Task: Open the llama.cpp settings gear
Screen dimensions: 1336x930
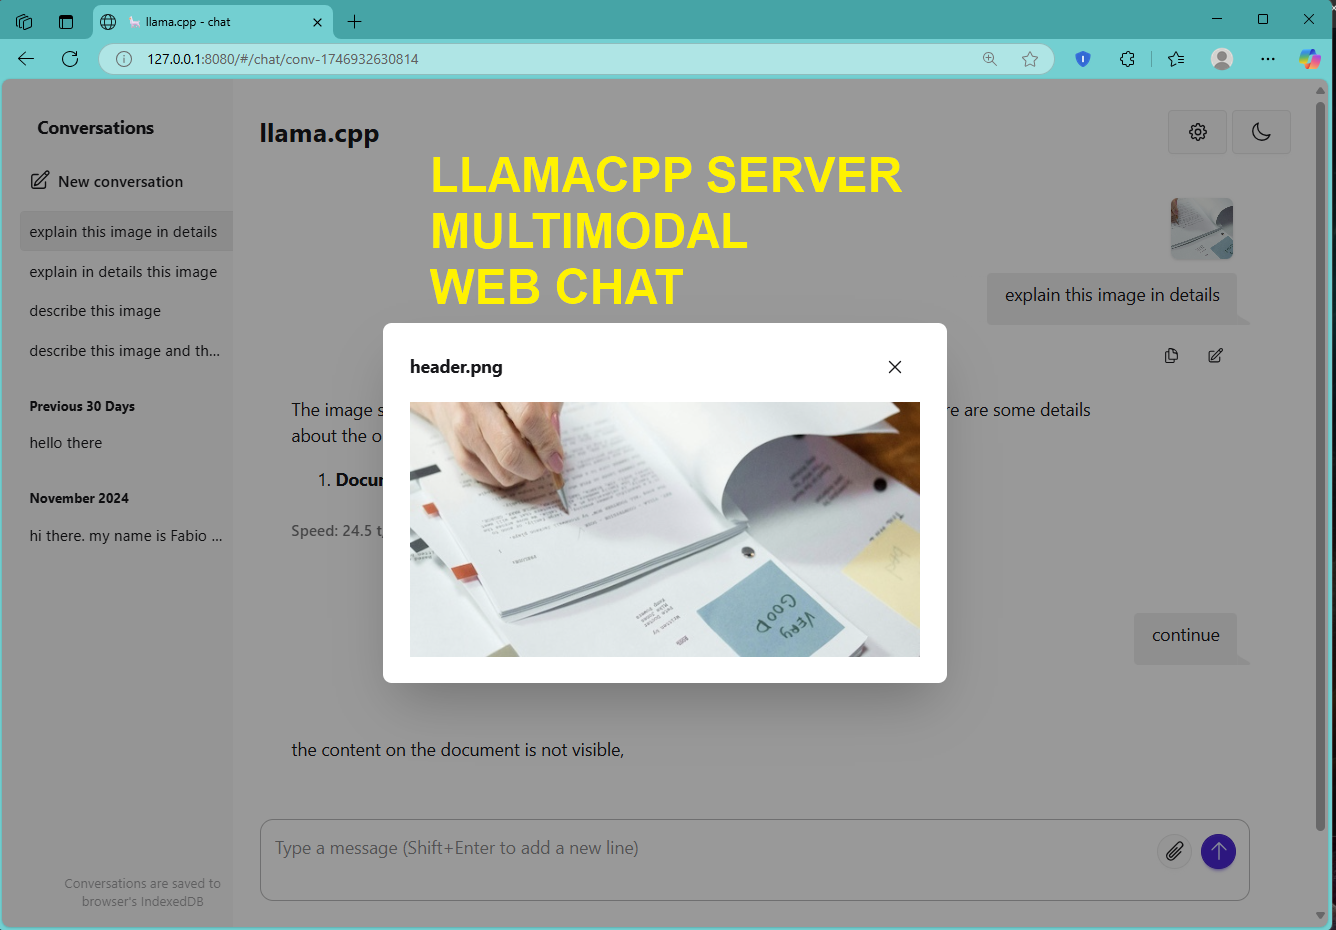Action: pyautogui.click(x=1197, y=132)
